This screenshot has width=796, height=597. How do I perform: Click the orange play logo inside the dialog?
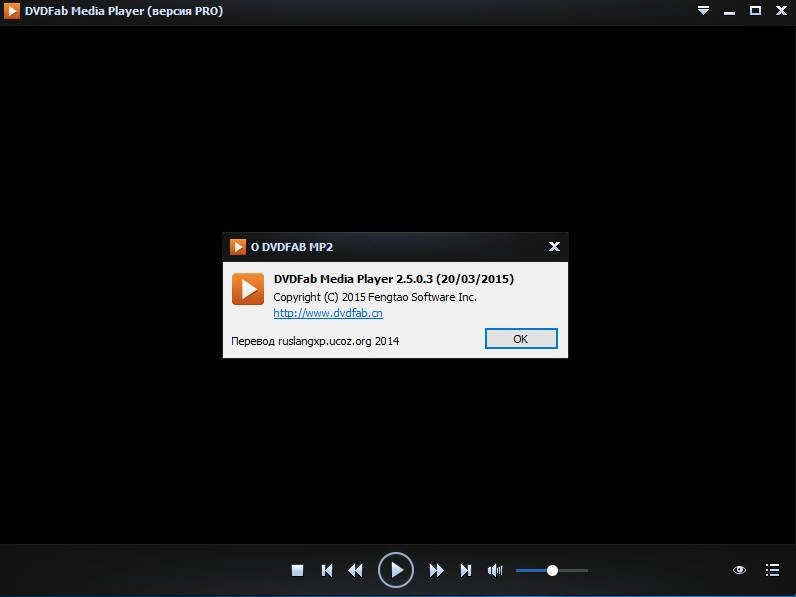point(248,288)
